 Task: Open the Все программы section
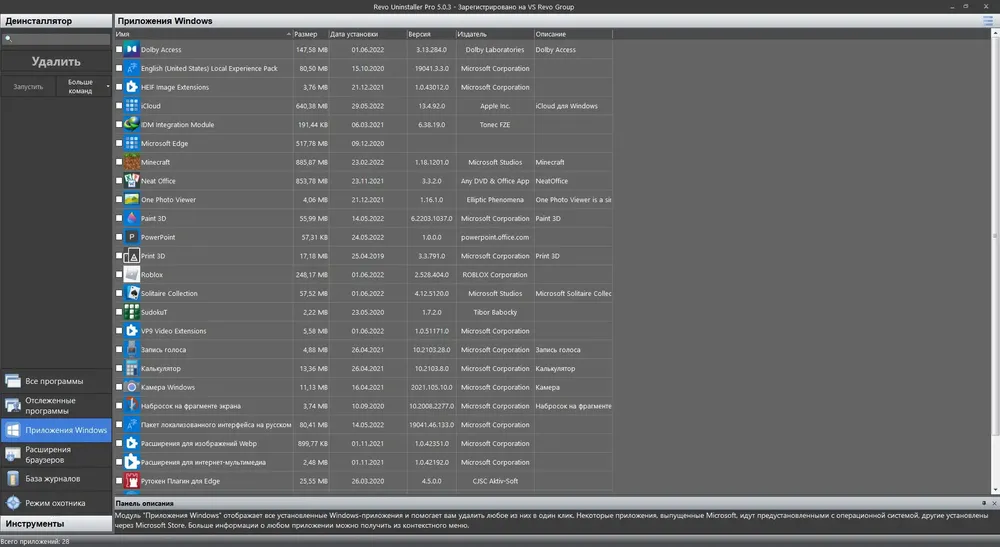click(x=56, y=381)
